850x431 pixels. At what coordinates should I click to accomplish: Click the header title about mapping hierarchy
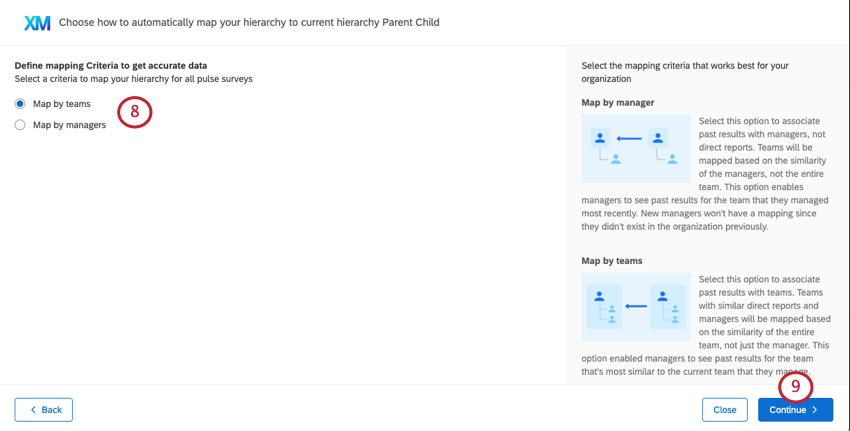[249, 22]
